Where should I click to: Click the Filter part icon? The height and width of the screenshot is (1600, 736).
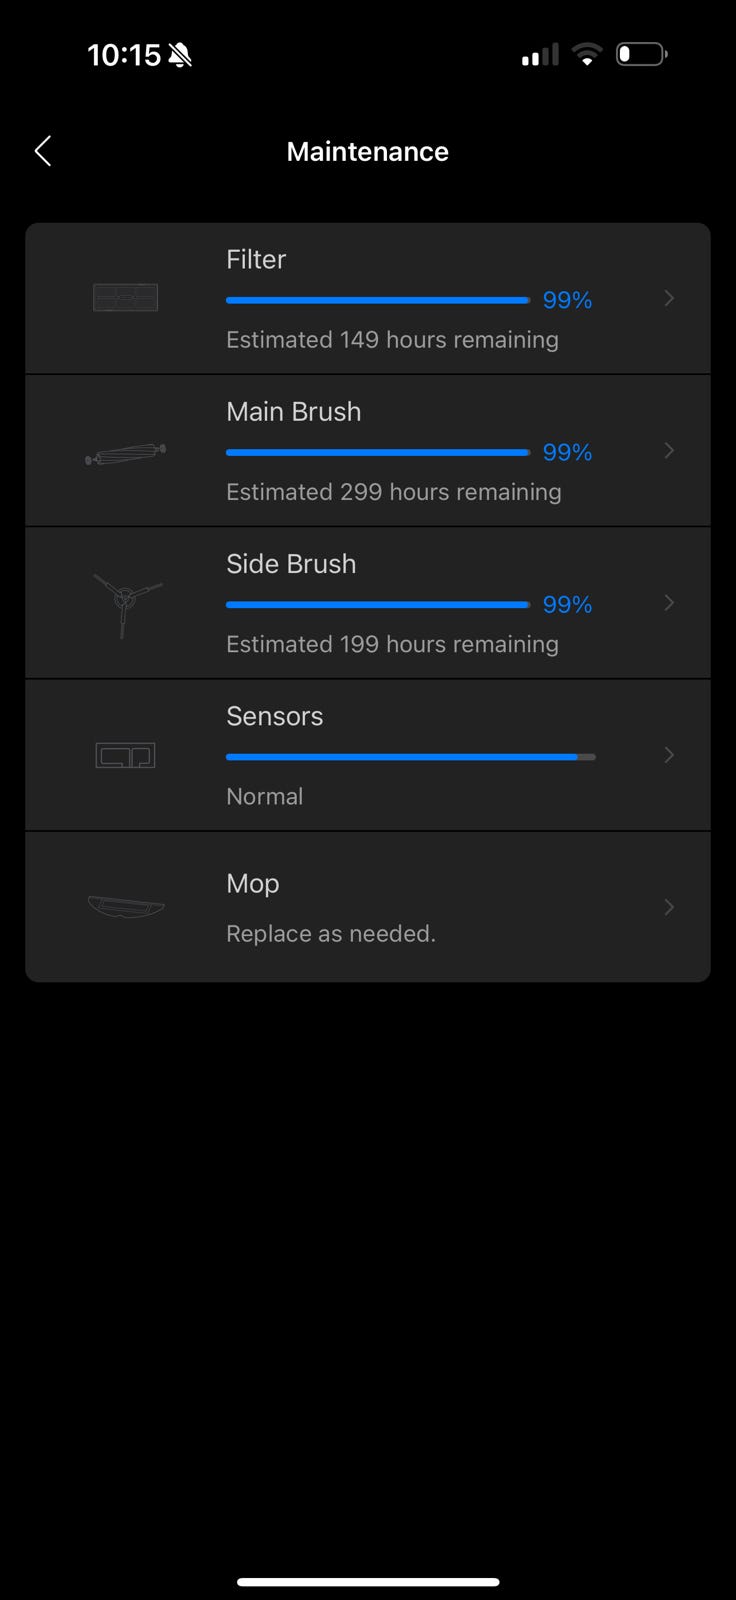point(125,297)
